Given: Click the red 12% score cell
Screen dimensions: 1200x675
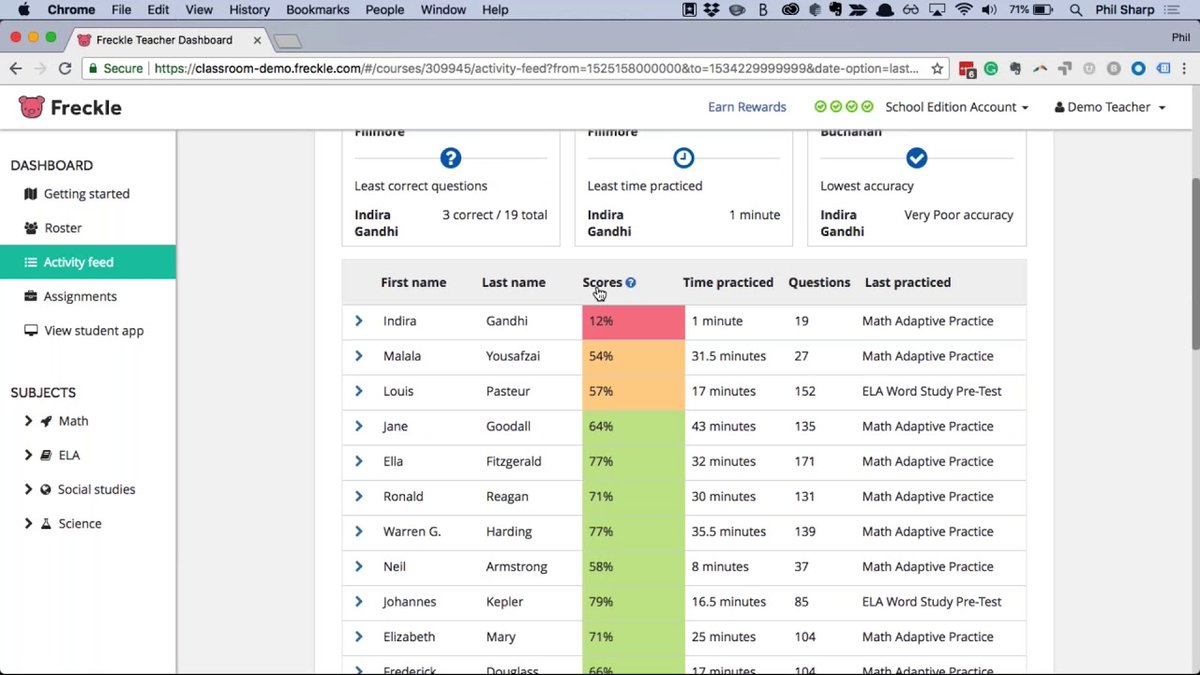Looking at the screenshot, I should tap(633, 321).
